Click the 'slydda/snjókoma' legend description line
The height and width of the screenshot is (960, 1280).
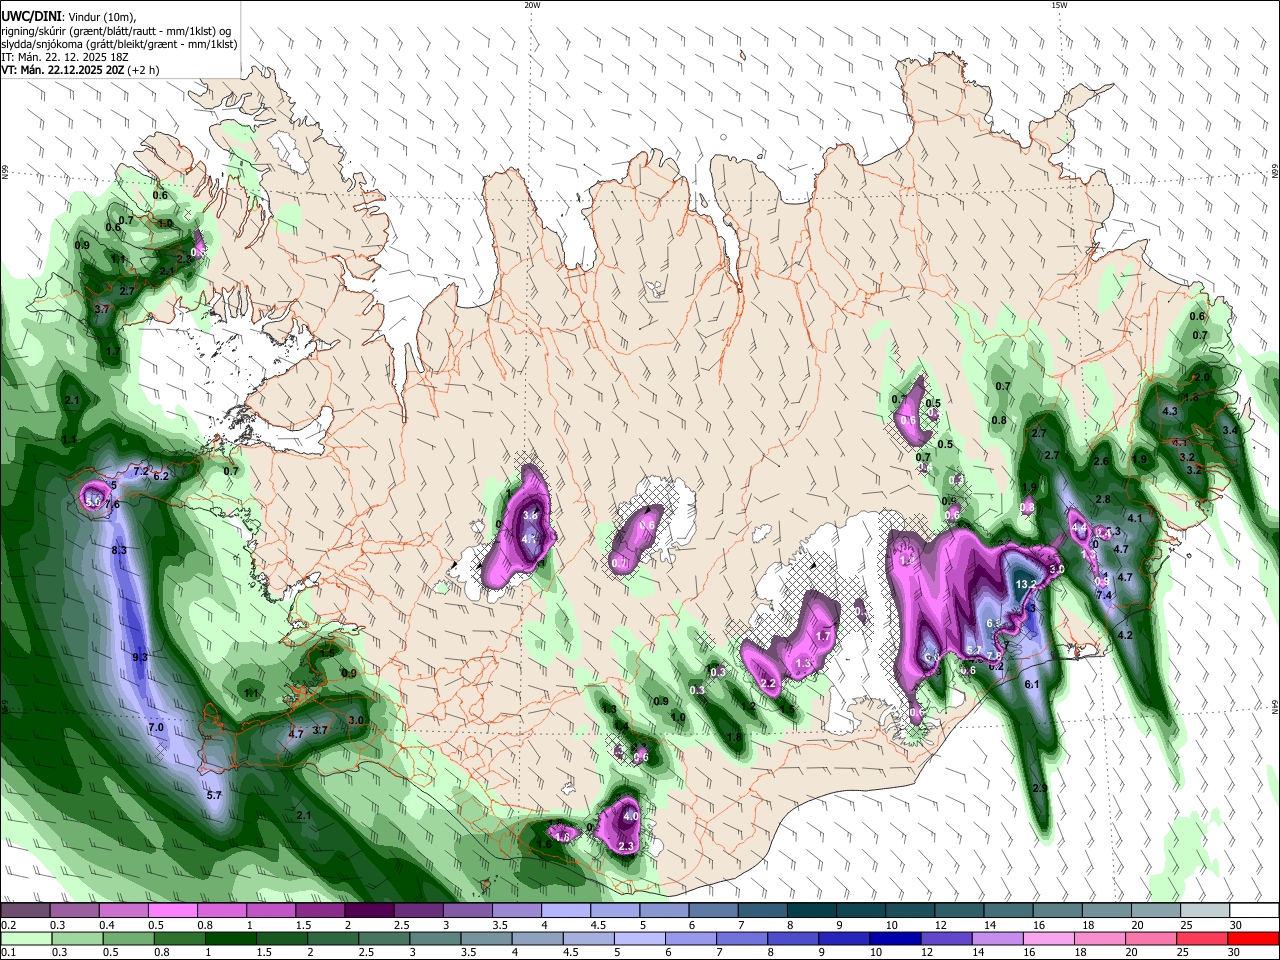119,44
